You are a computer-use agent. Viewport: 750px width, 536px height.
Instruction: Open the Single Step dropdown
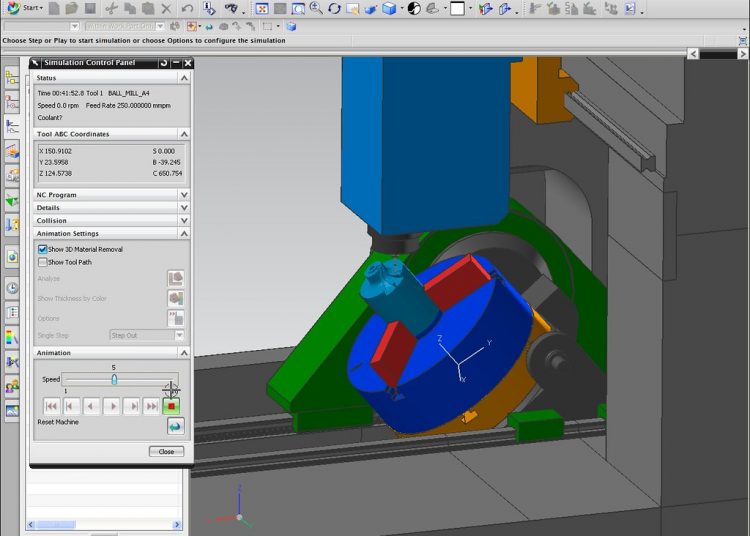pos(146,336)
